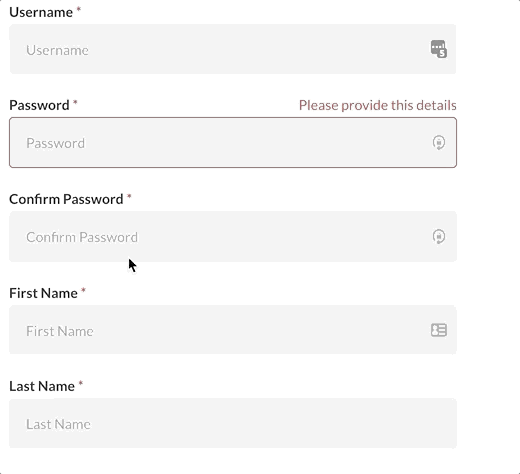Click the required asterisk beside Password label

pyautogui.click(x=75, y=102)
